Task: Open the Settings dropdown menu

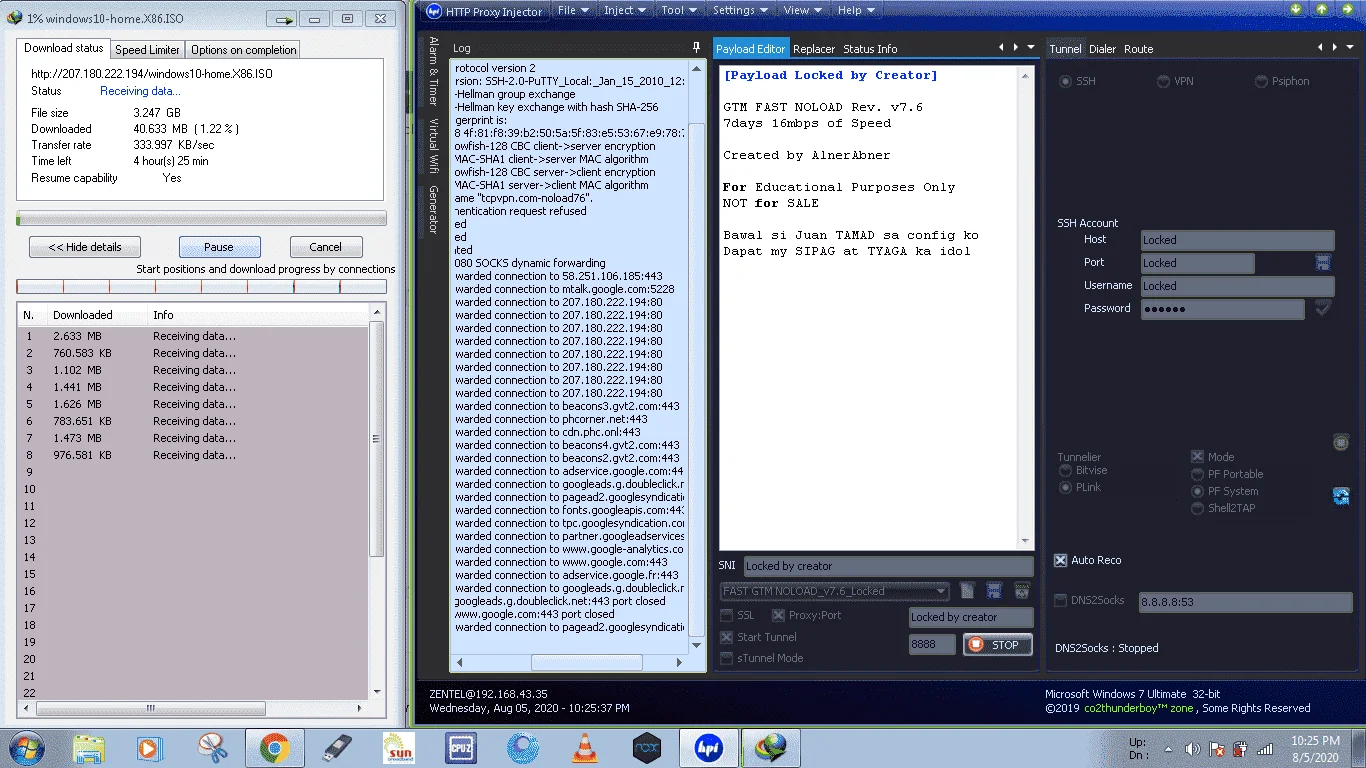Action: tap(740, 10)
